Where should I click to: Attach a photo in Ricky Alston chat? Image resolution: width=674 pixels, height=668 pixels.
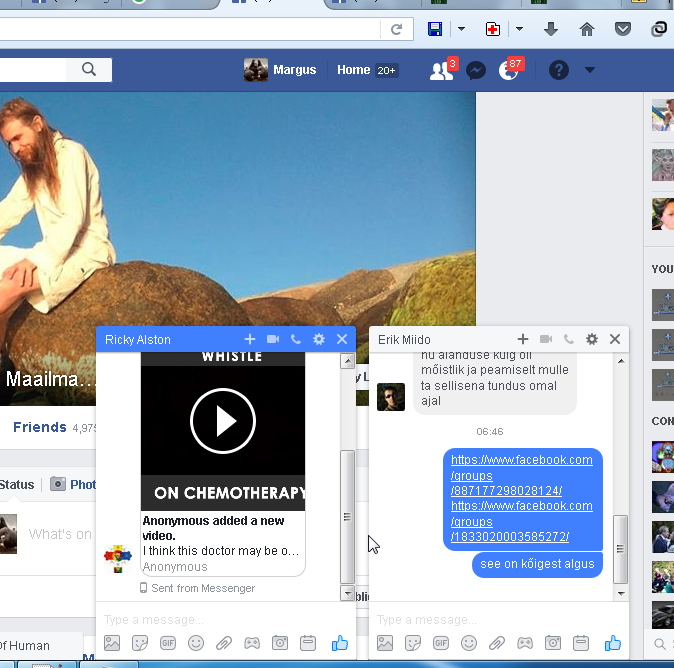coord(112,643)
